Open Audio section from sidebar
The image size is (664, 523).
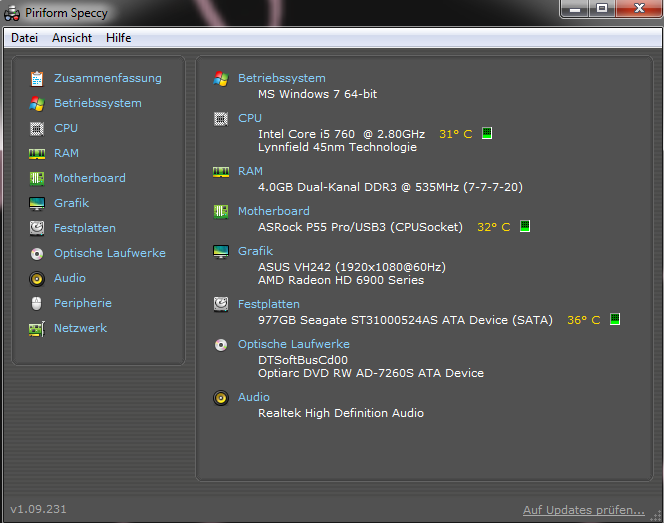pyautogui.click(x=70, y=278)
